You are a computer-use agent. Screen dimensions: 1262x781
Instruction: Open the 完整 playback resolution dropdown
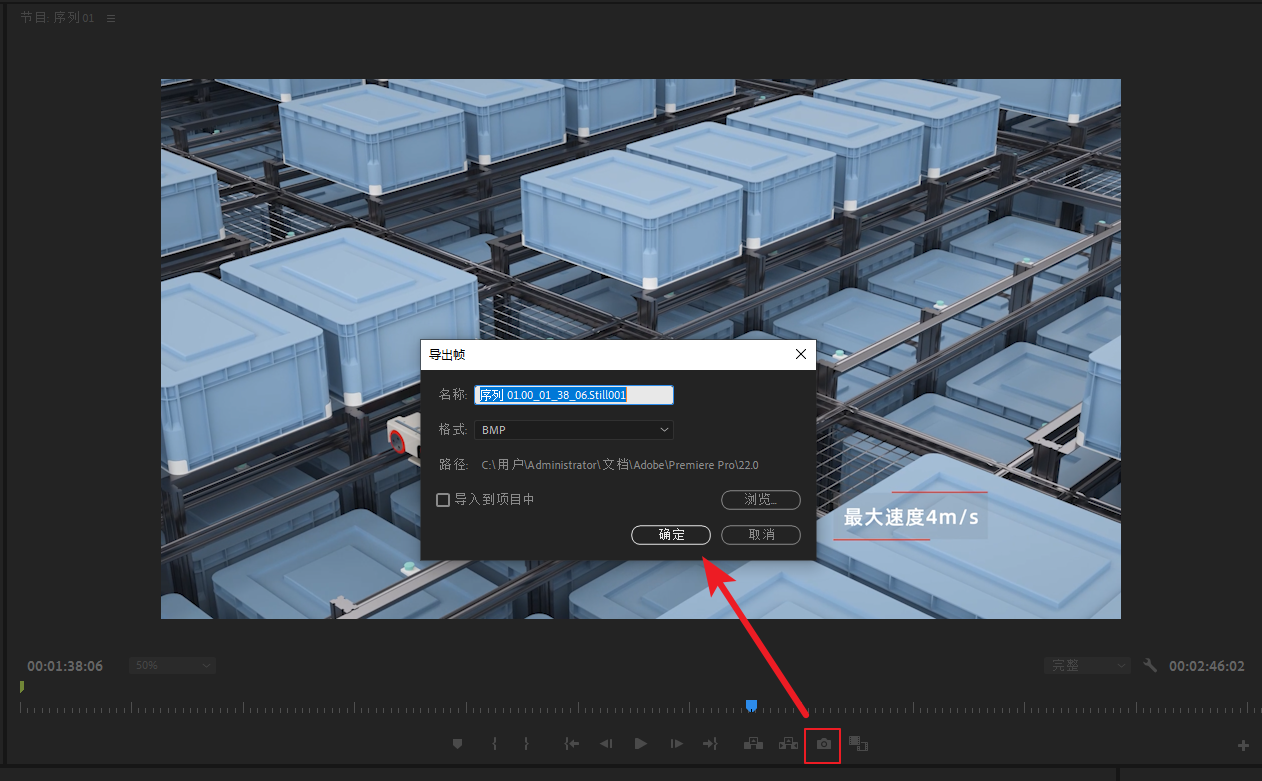pos(1086,666)
